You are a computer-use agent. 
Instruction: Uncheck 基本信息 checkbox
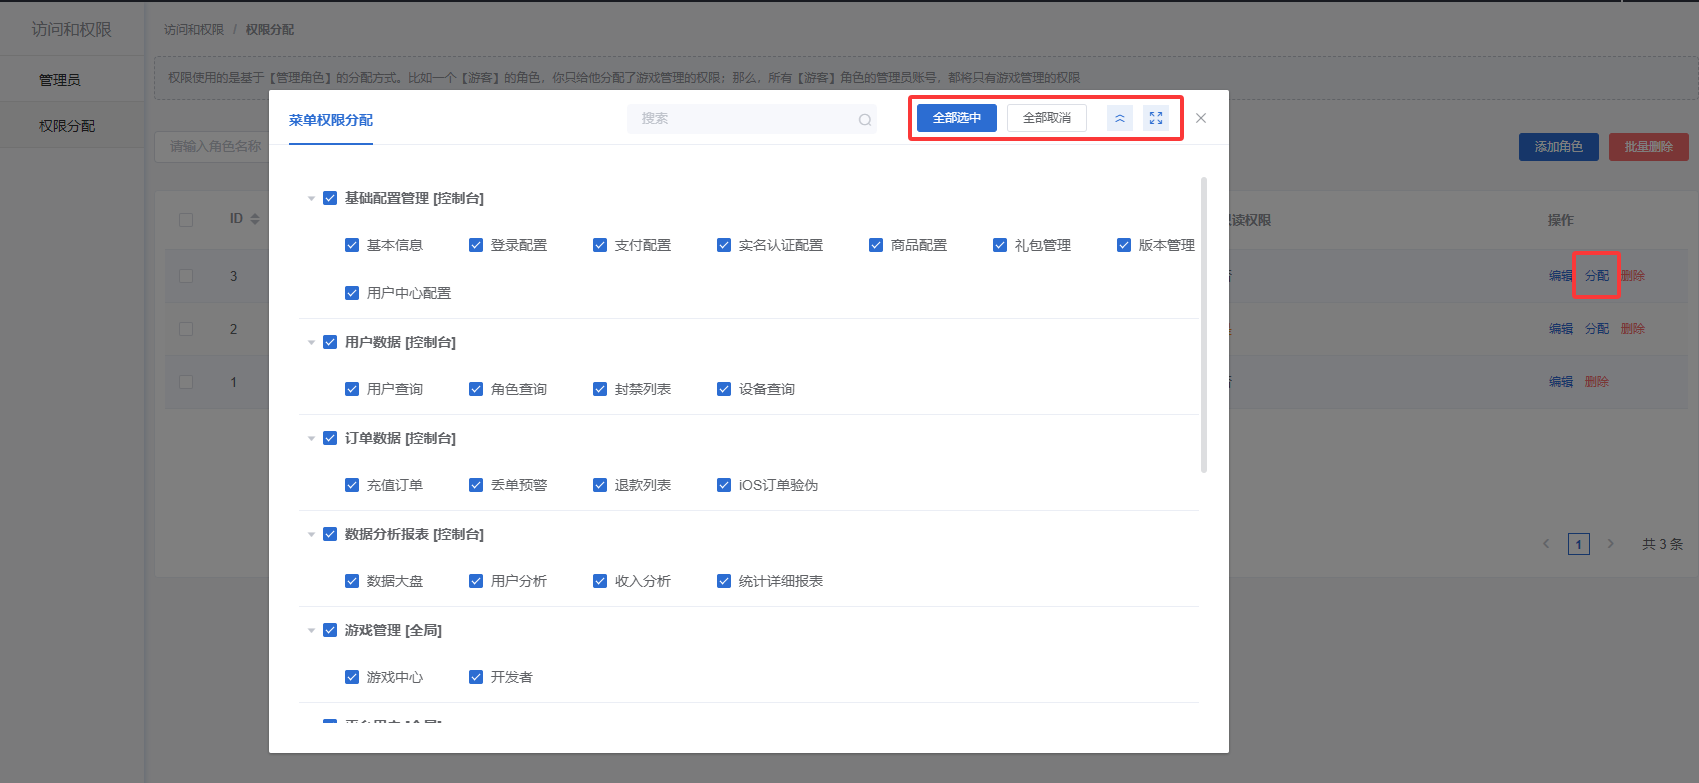(352, 245)
